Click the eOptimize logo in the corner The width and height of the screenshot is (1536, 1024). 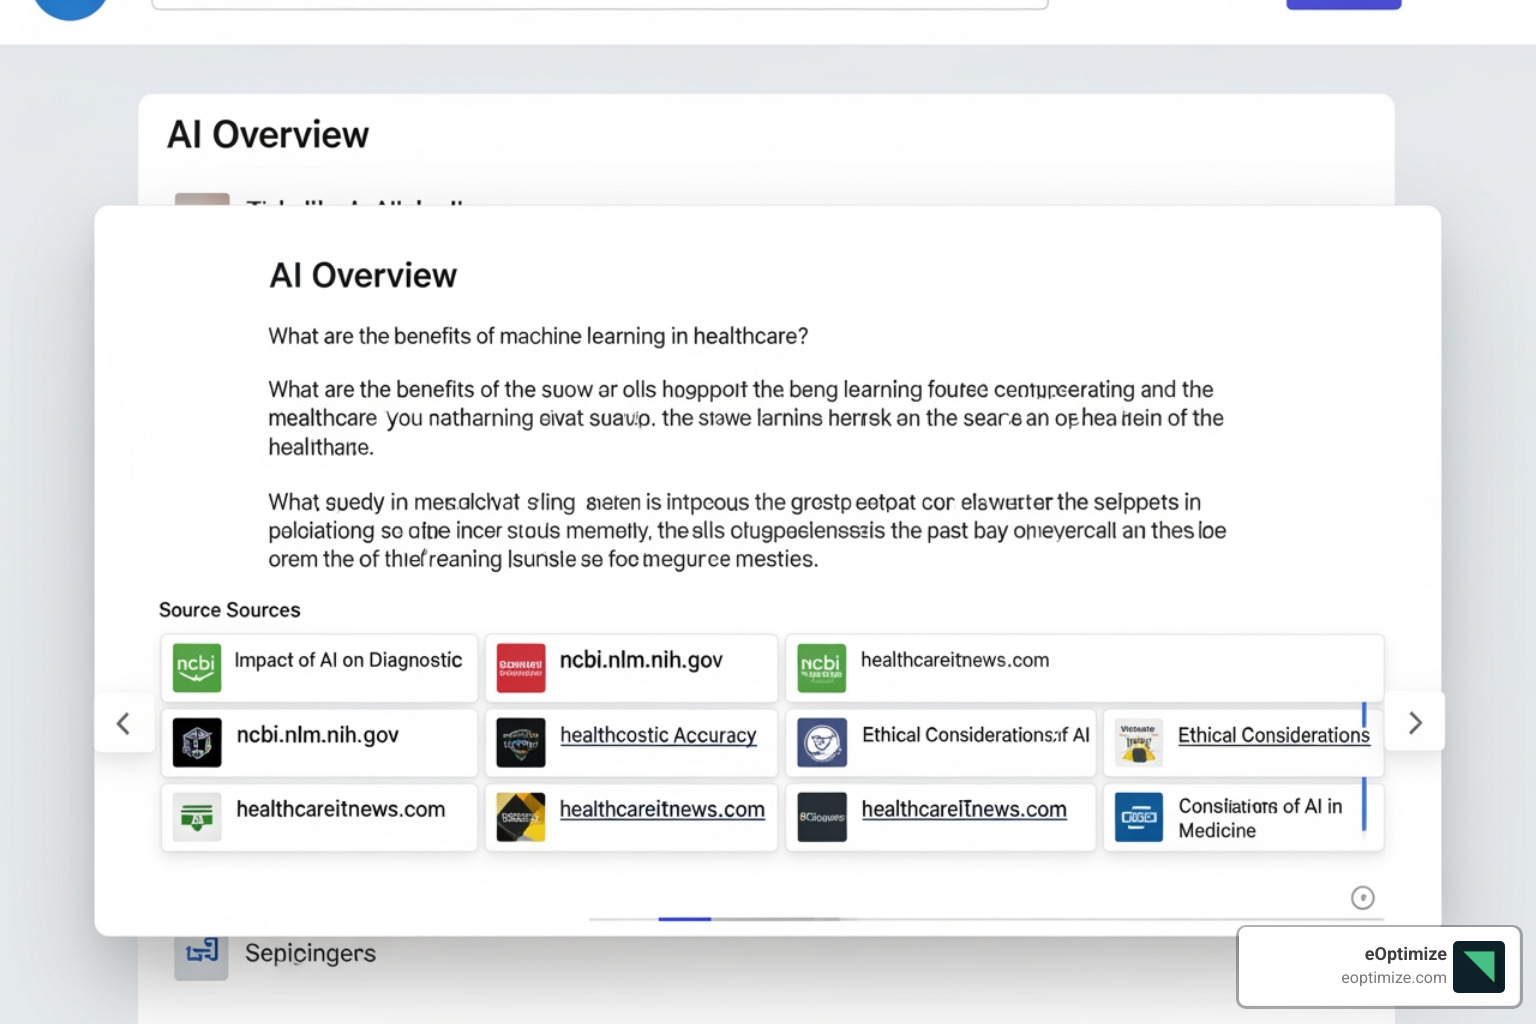click(x=1479, y=966)
